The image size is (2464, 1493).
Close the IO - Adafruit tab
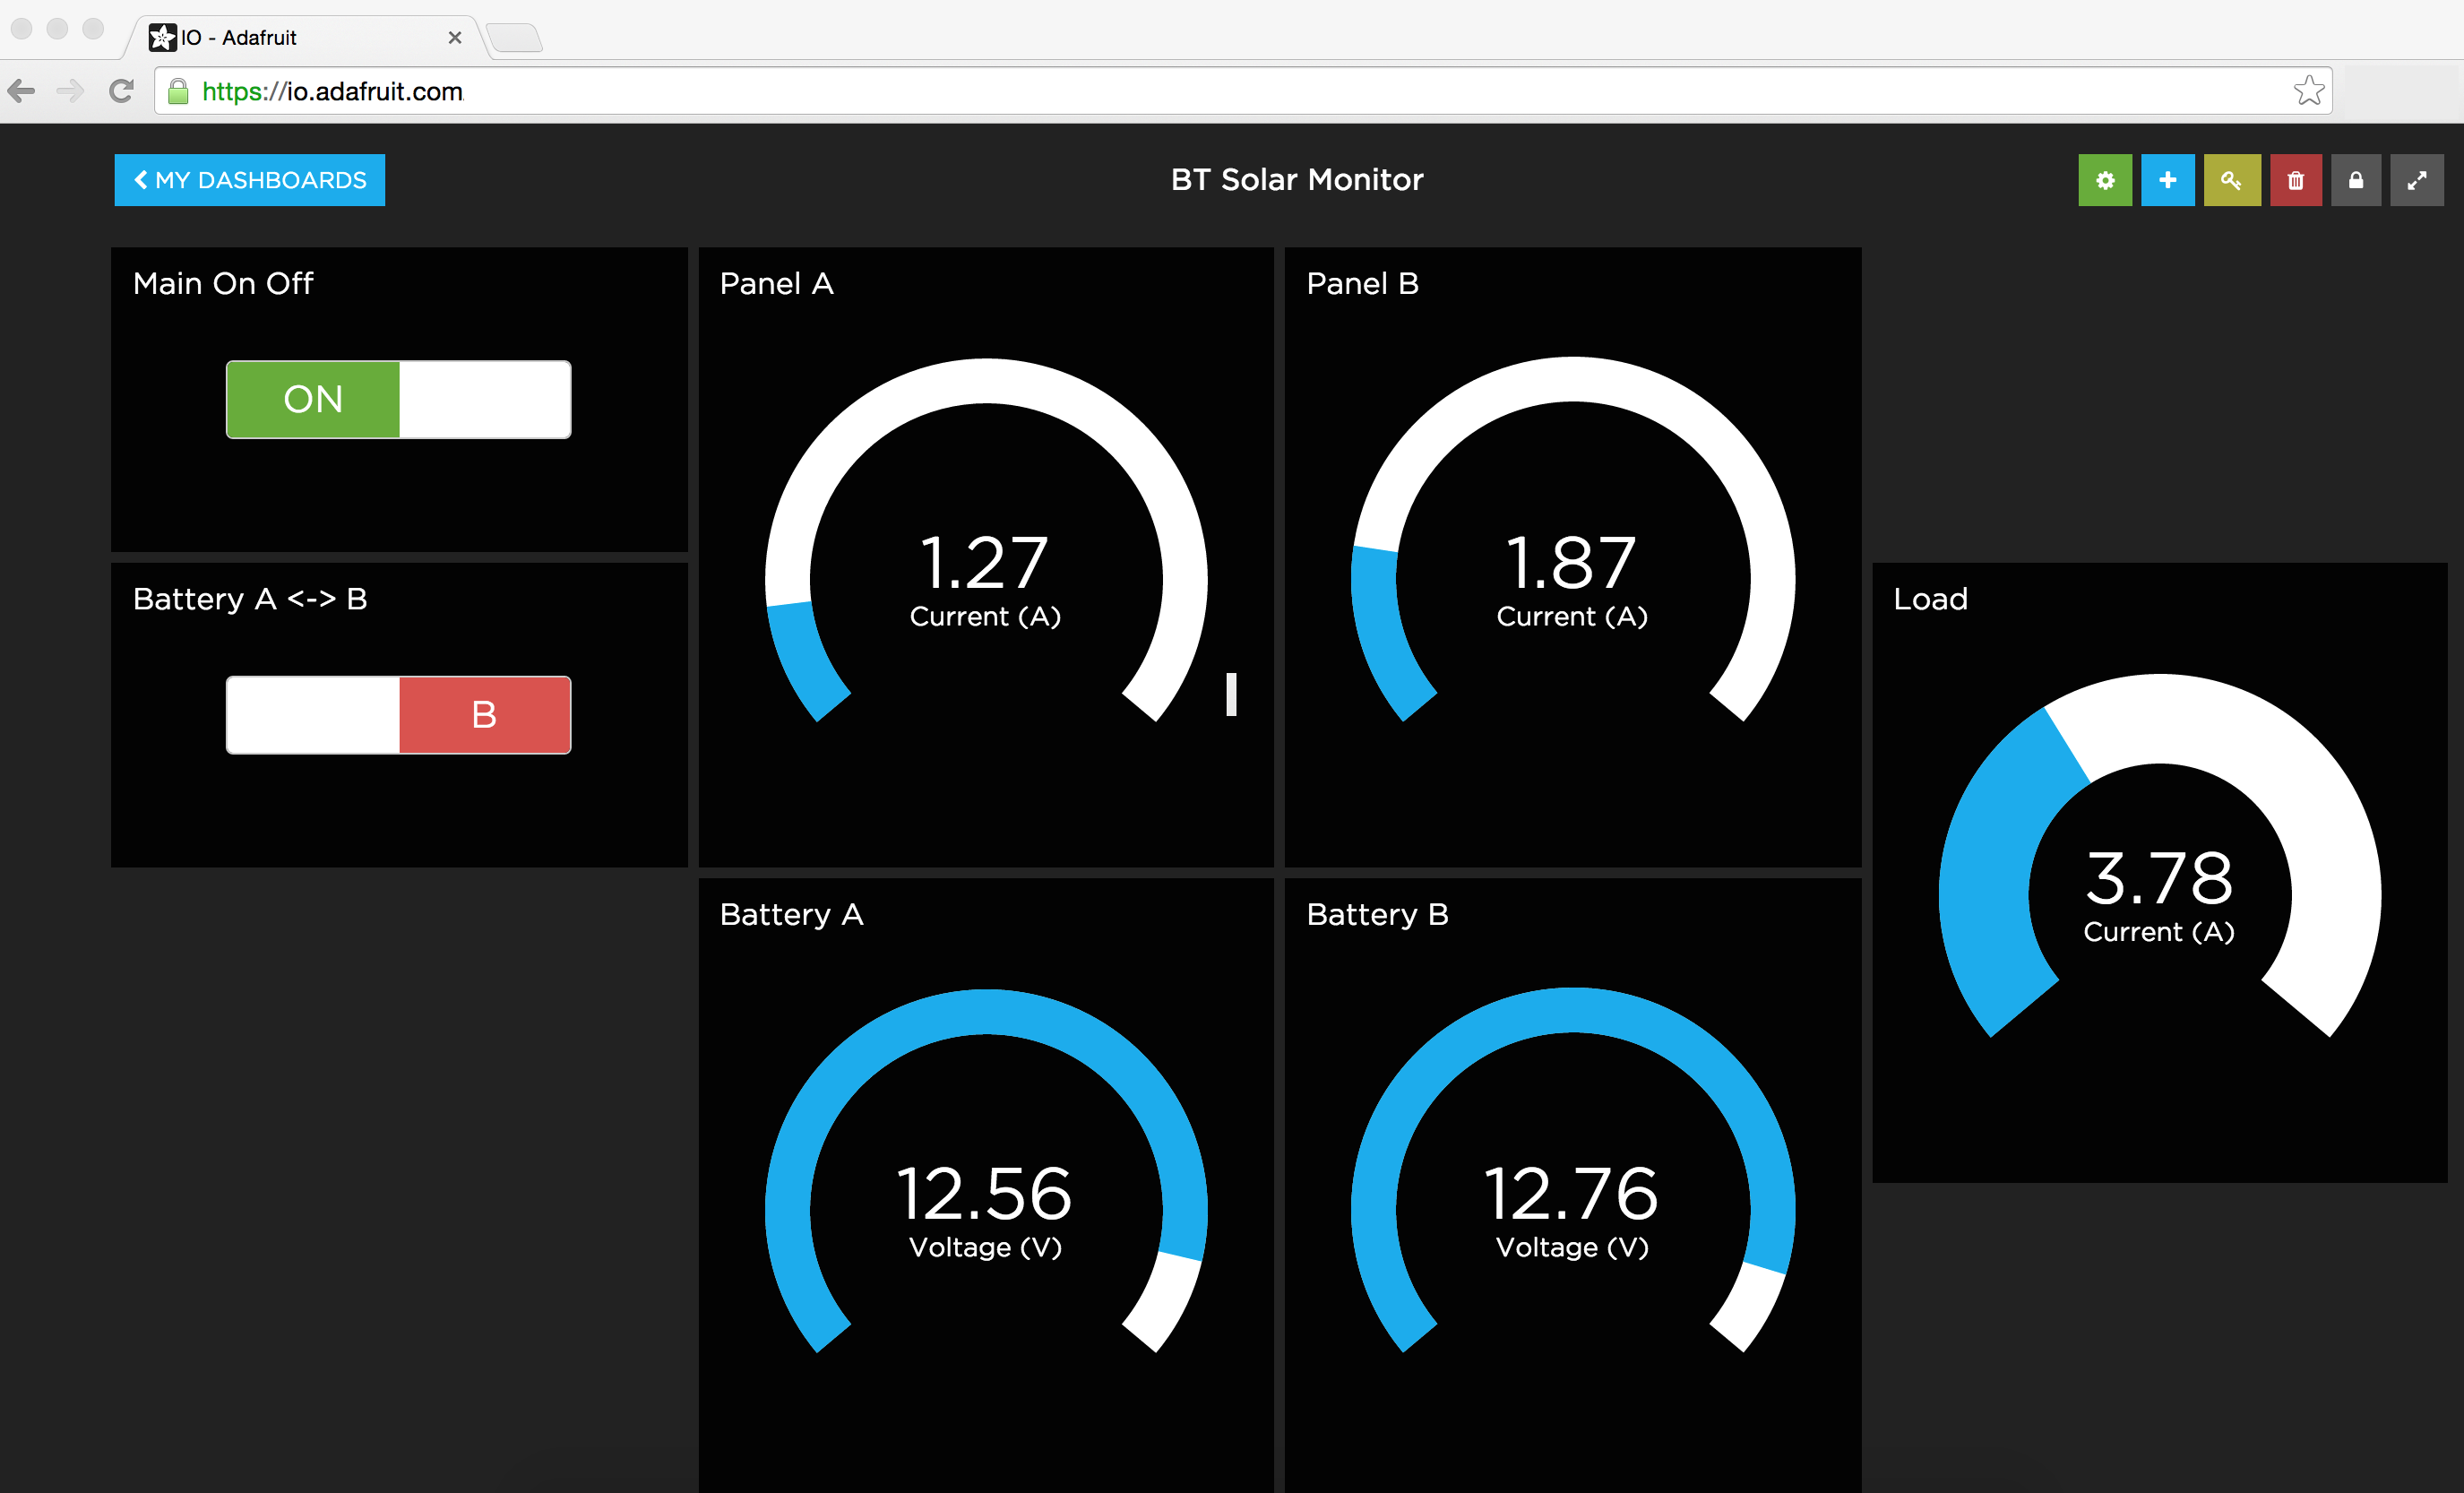point(455,37)
